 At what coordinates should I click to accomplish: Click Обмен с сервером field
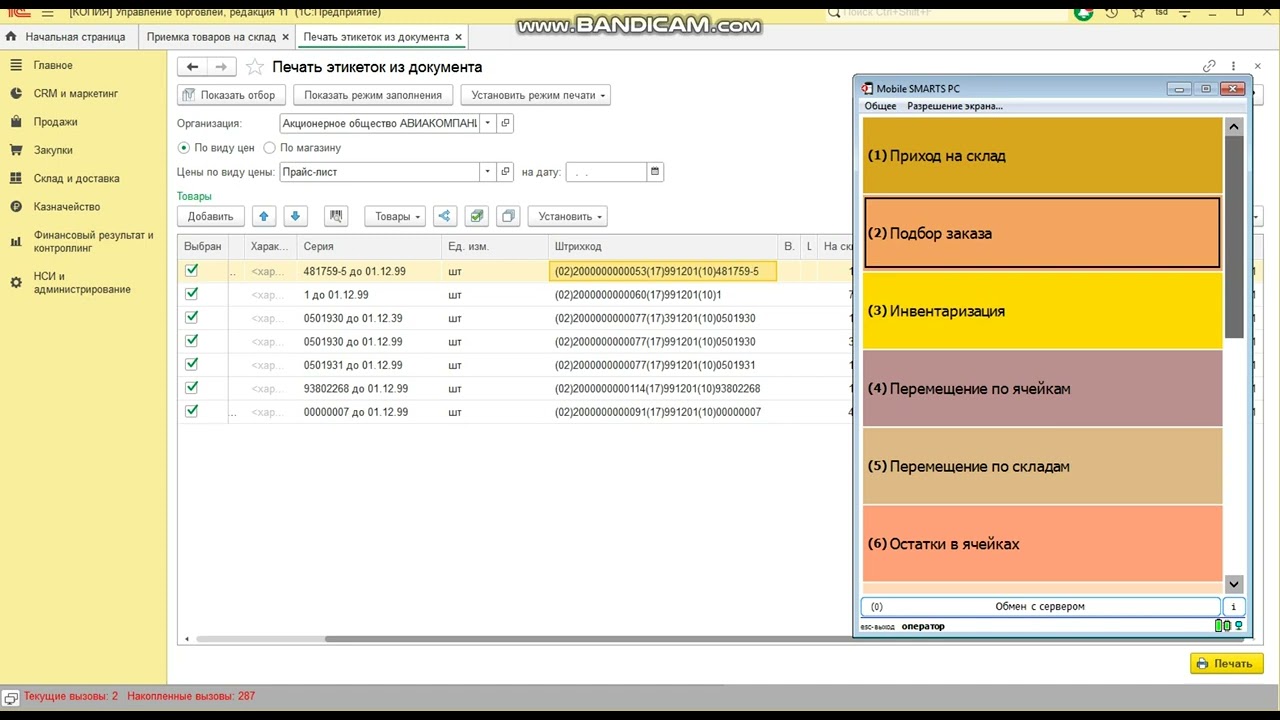click(1040, 606)
